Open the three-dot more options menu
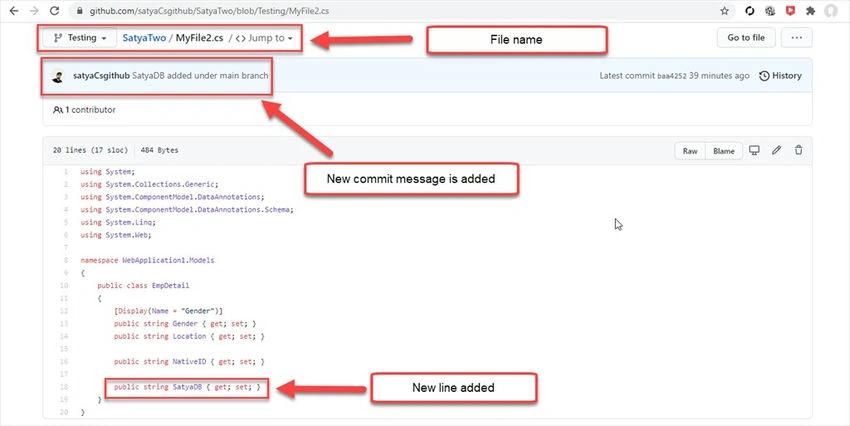 coord(796,37)
